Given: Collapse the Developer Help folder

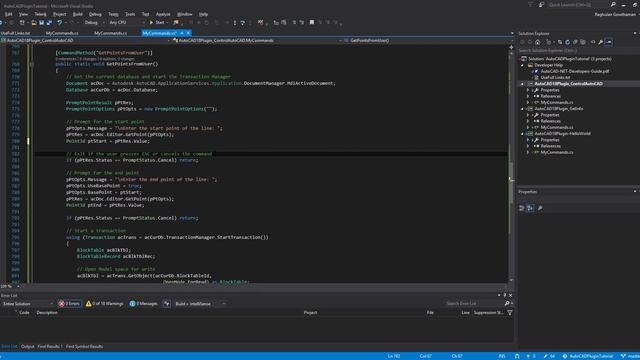Looking at the screenshot, I should coord(522,65).
